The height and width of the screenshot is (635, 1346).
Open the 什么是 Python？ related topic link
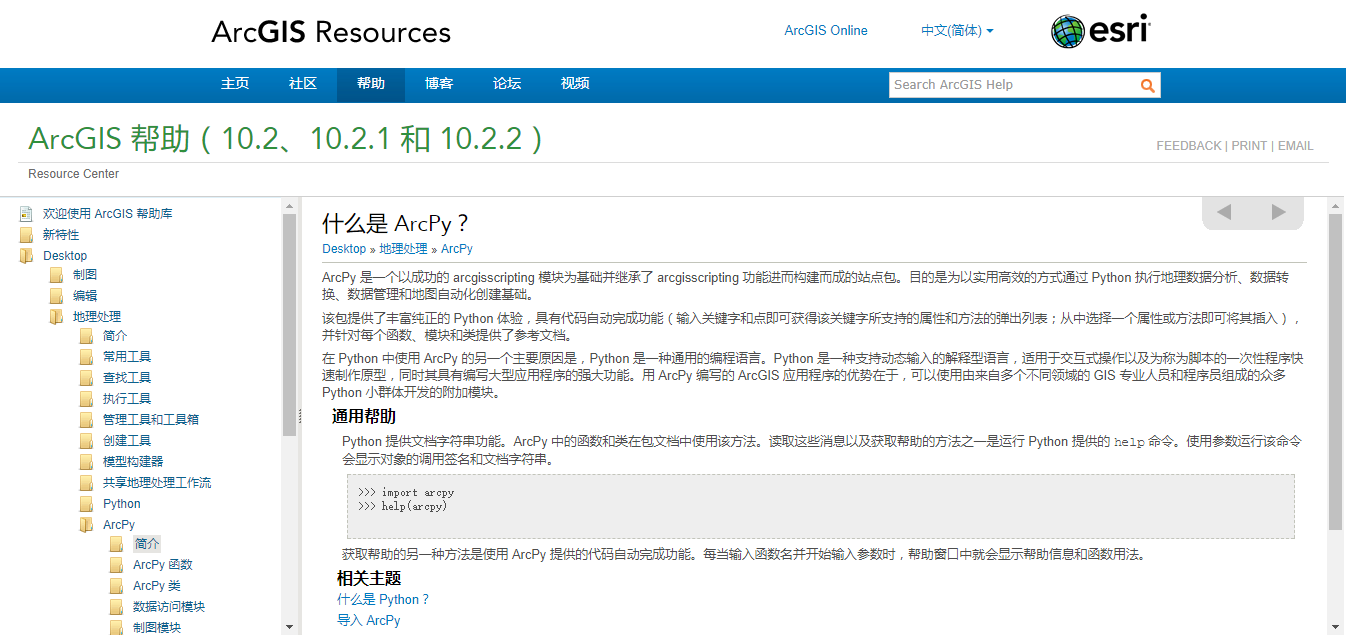pyautogui.click(x=383, y=600)
